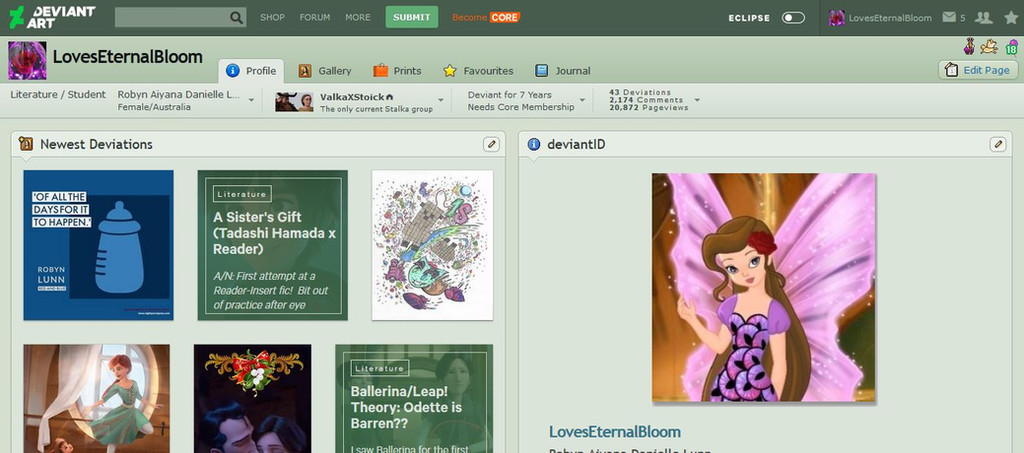Click the Gallery tab portrait icon
This screenshot has width=1024, height=453.
coord(305,70)
